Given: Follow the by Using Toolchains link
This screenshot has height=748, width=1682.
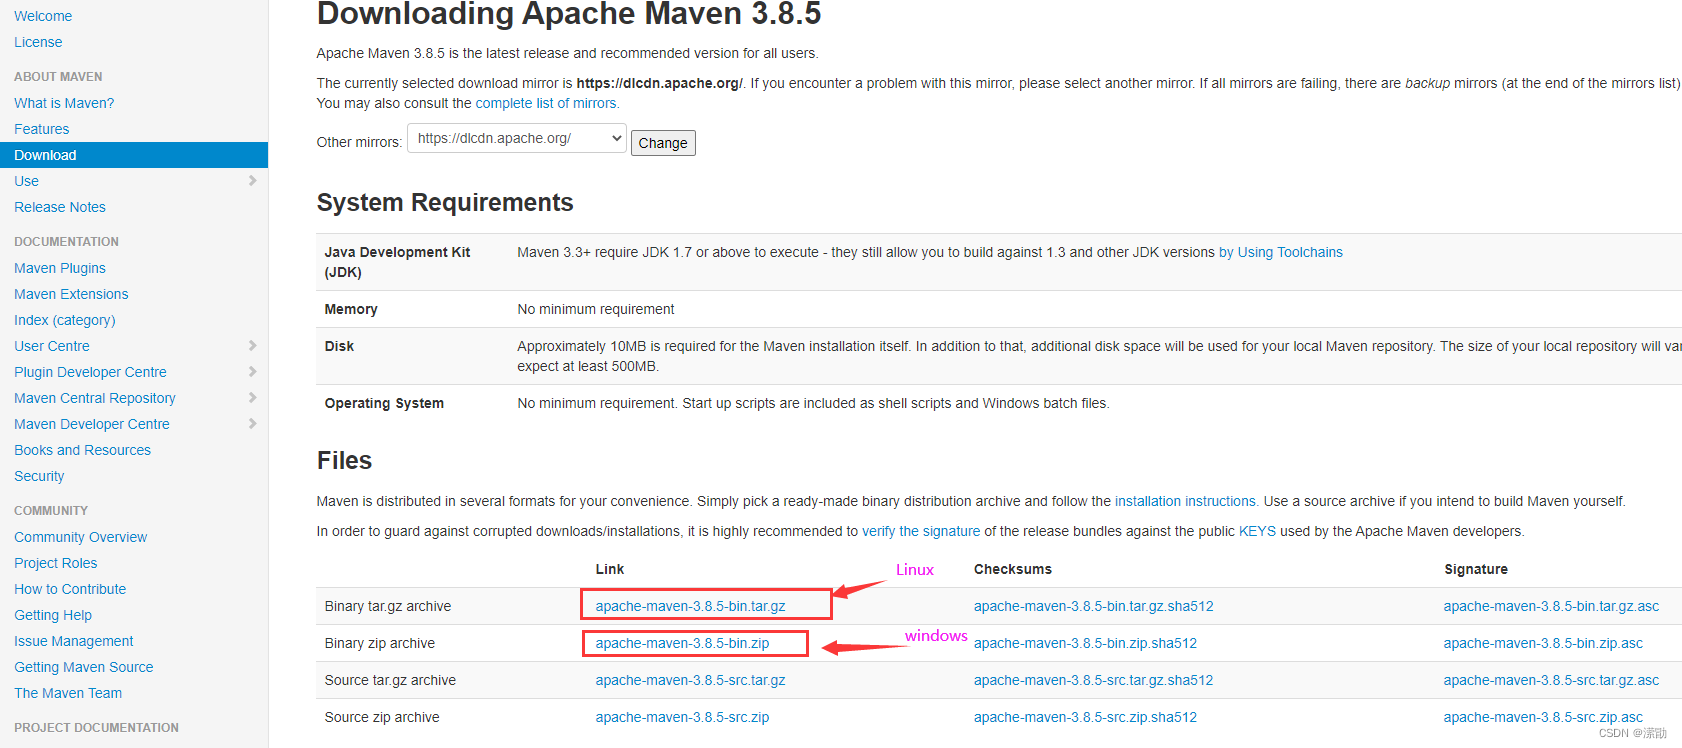Looking at the screenshot, I should pyautogui.click(x=1281, y=252).
